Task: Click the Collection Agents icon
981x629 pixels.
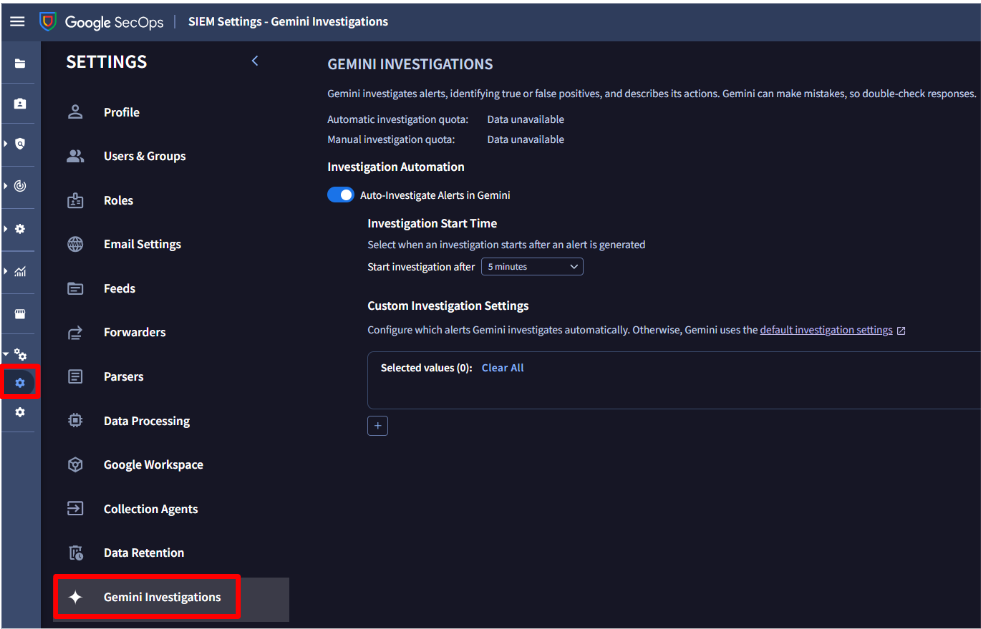Action: (75, 509)
